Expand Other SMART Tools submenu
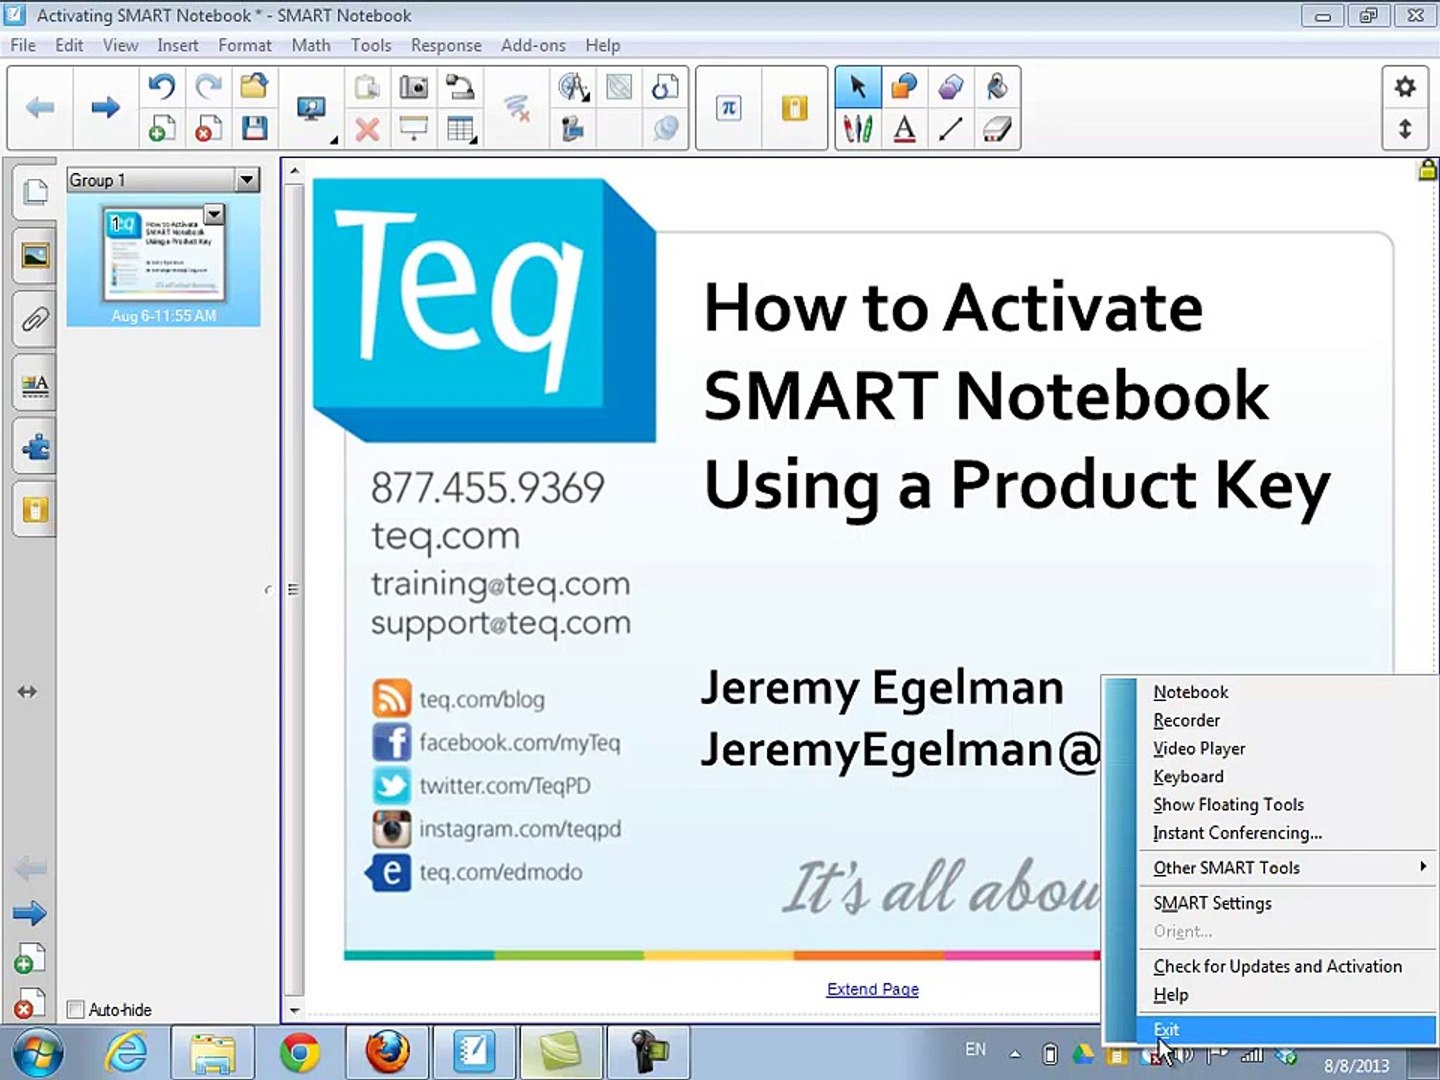Image resolution: width=1440 pixels, height=1080 pixels. click(x=1287, y=867)
